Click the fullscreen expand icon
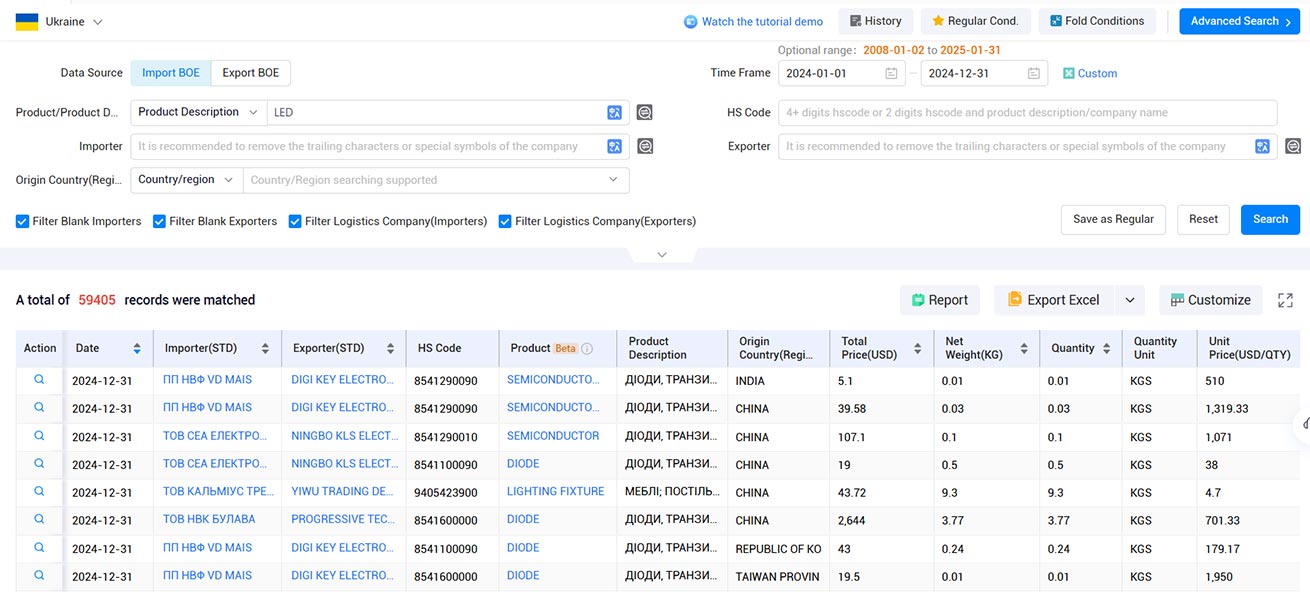Screen dimensions: 1310x592 [x=1286, y=300]
